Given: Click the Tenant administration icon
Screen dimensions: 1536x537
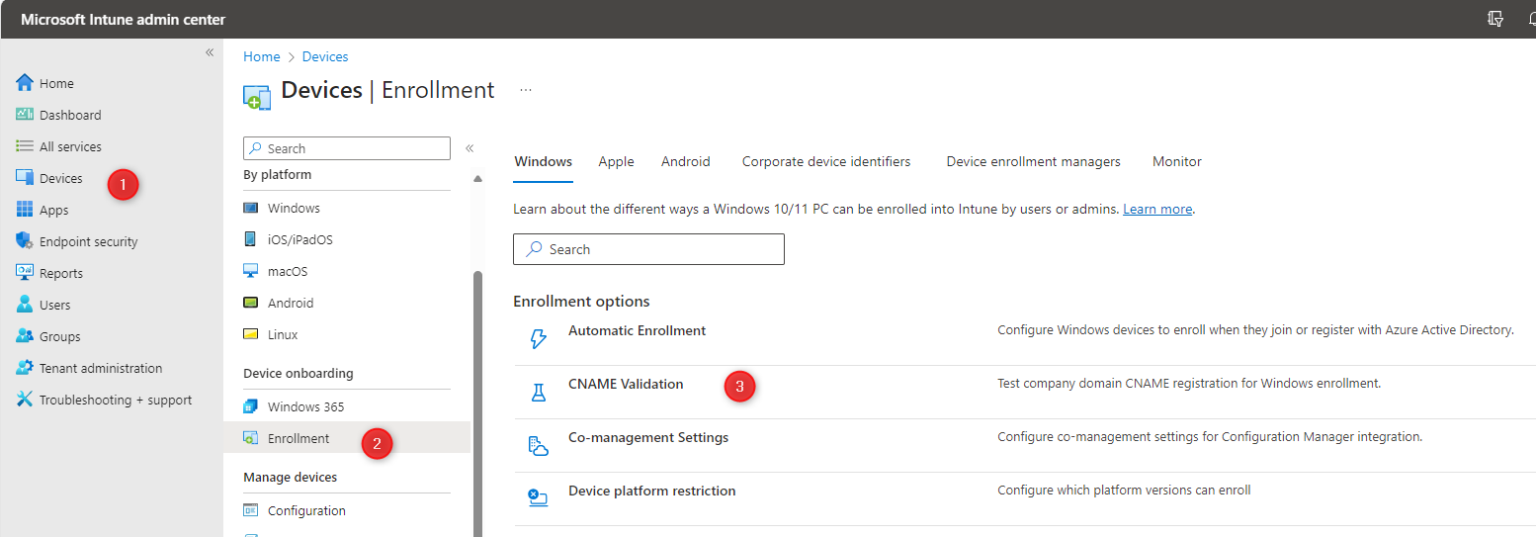Looking at the screenshot, I should coord(25,368).
